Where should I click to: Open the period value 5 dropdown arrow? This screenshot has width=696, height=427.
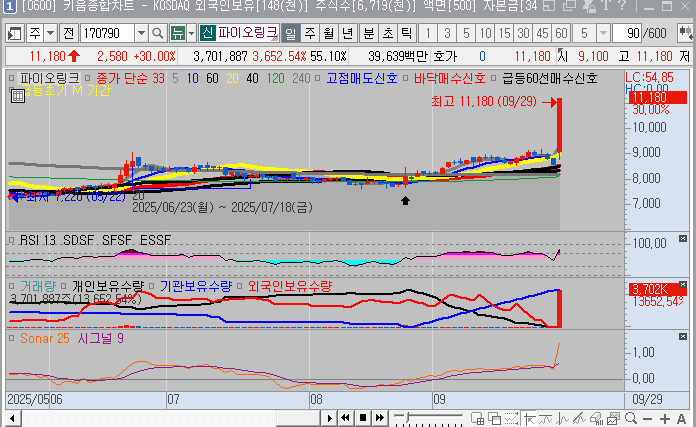(603, 33)
